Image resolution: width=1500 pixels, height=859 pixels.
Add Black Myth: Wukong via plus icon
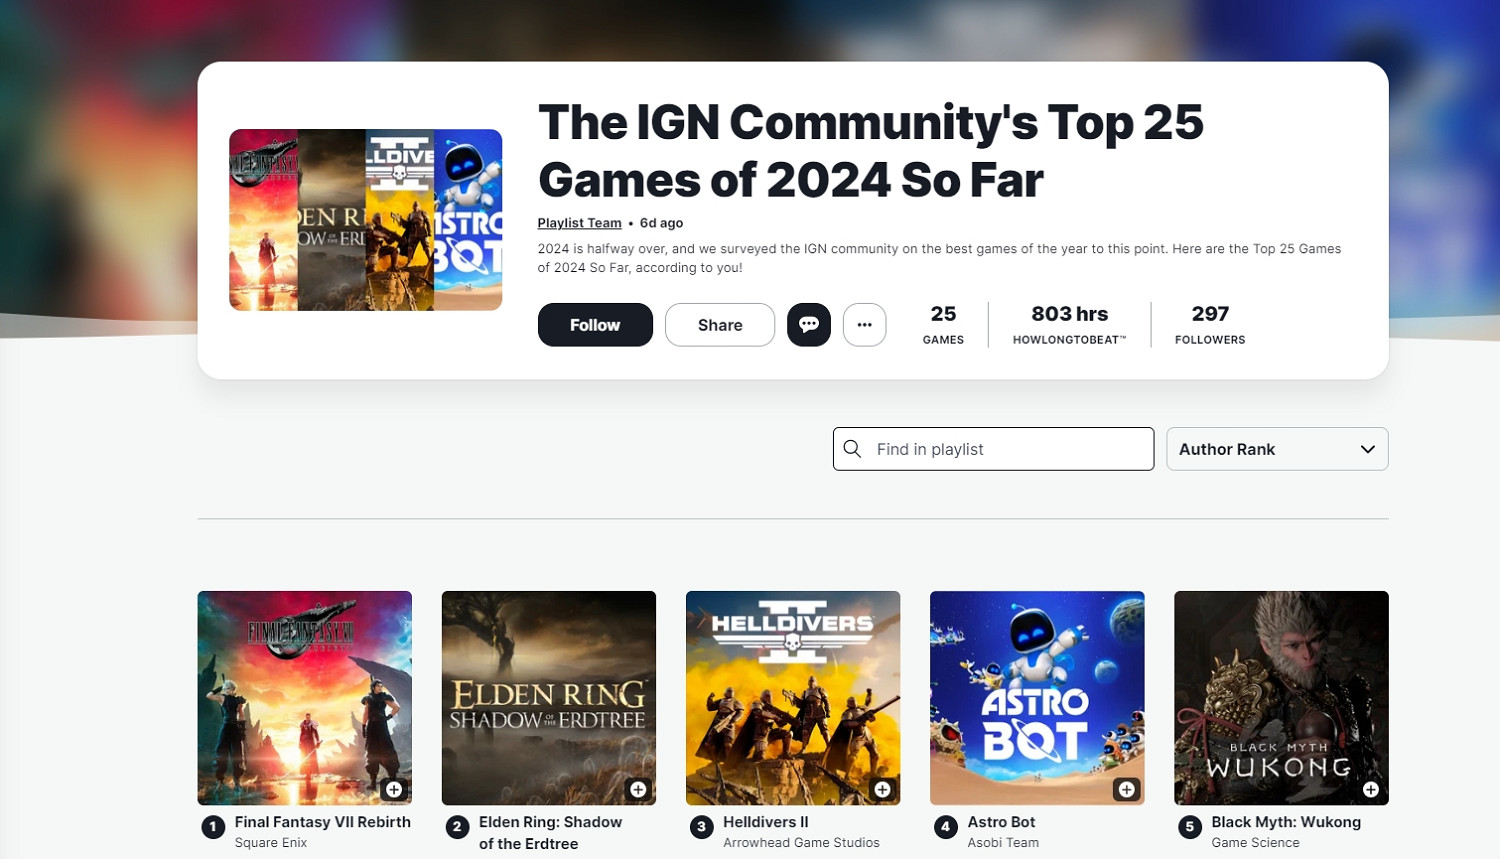pos(1370,790)
